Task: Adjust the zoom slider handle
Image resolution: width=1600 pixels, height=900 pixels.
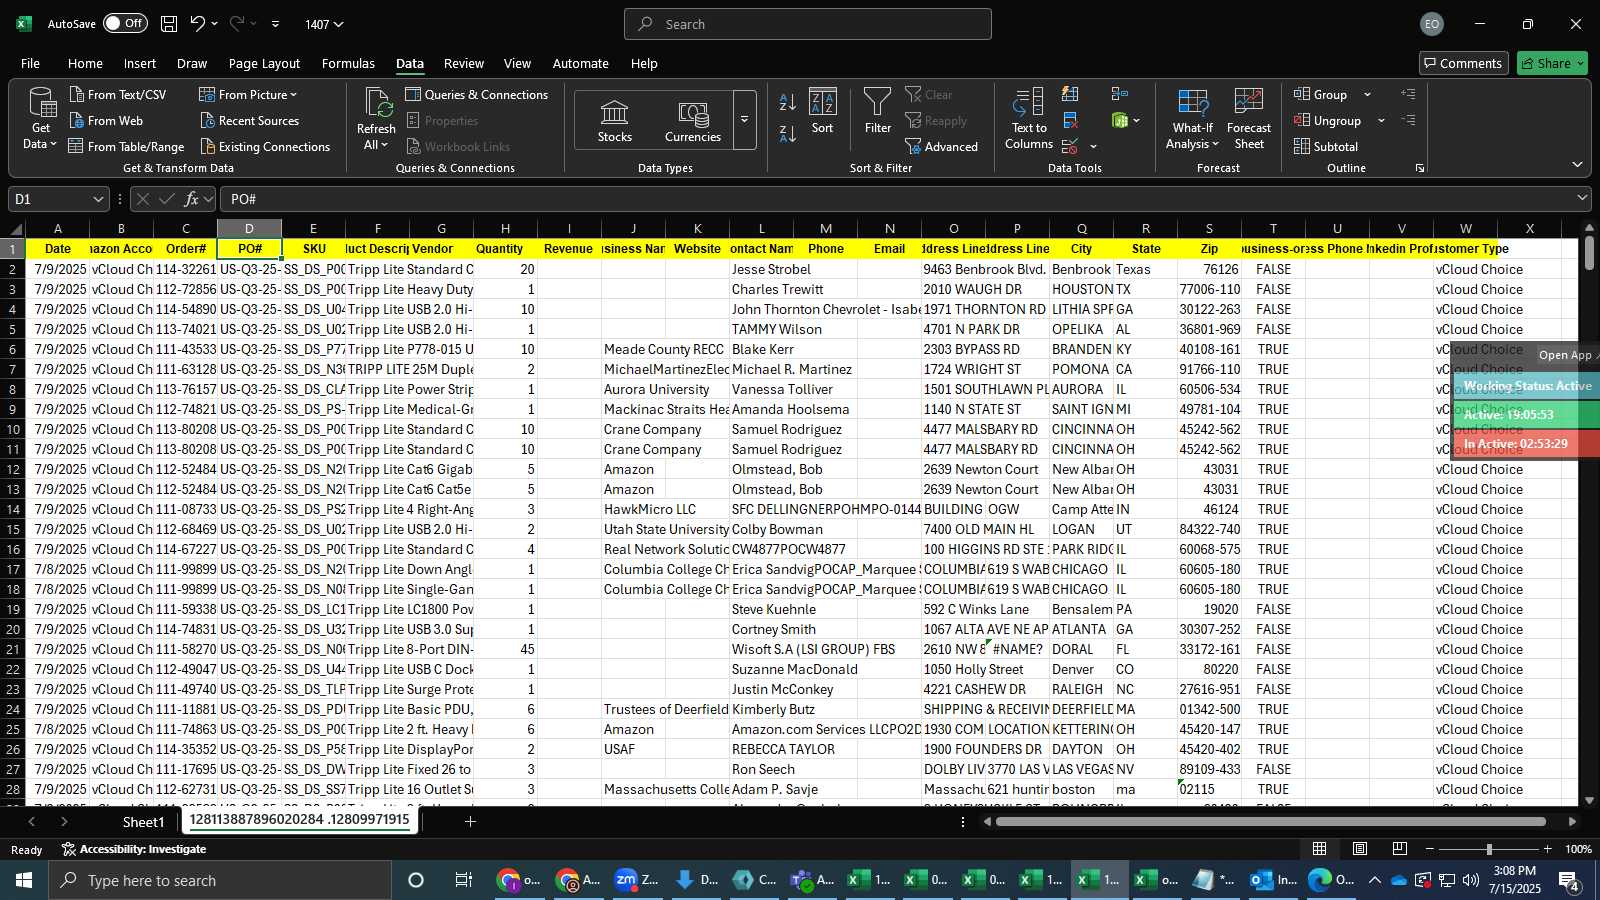Action: [x=1489, y=849]
